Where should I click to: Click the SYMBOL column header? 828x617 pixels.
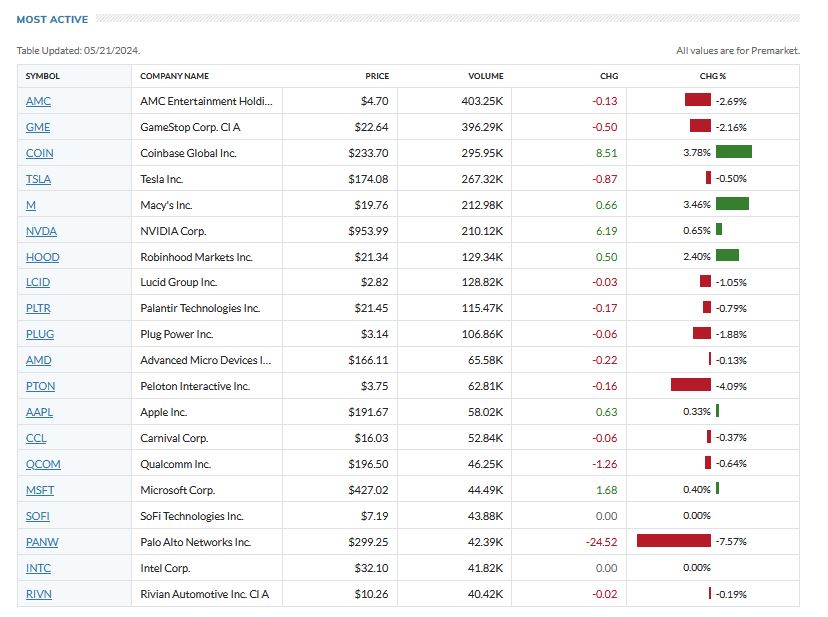point(43,76)
